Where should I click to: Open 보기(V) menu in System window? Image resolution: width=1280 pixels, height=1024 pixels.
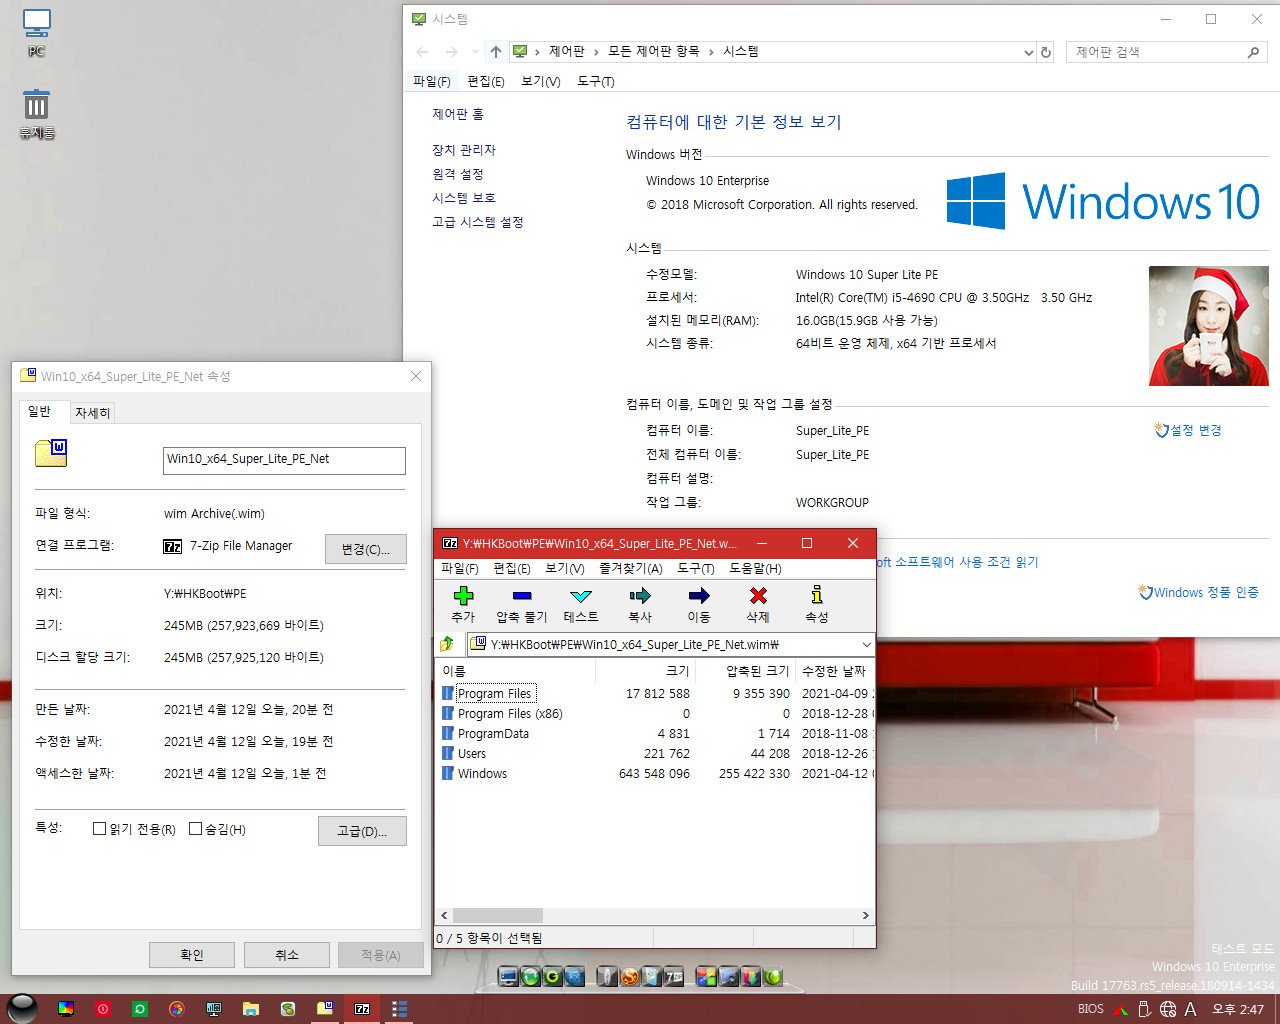(541, 81)
